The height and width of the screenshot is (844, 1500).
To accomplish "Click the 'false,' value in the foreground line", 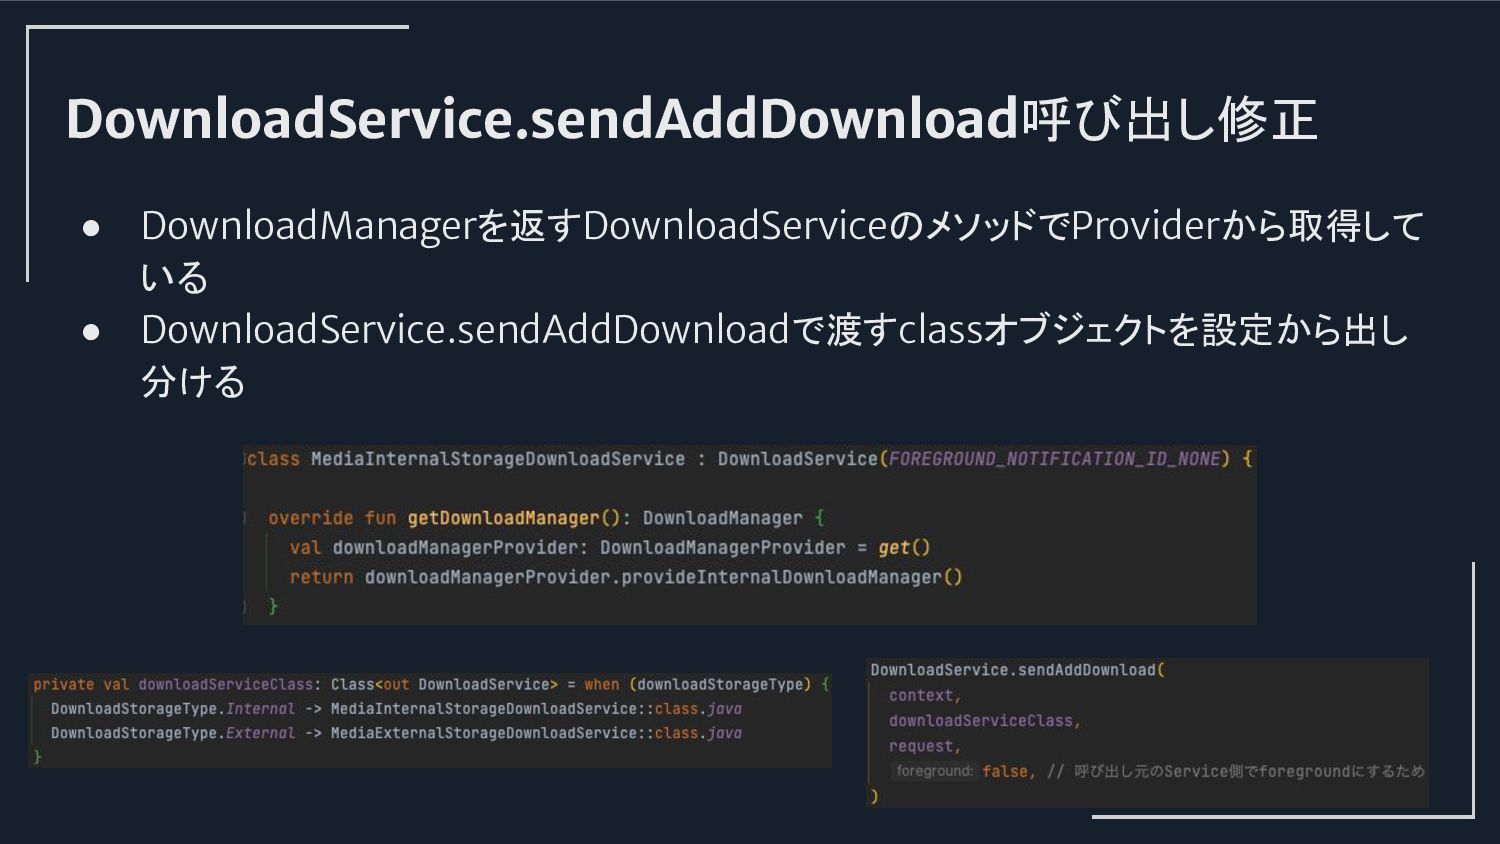I will (x=1009, y=771).
